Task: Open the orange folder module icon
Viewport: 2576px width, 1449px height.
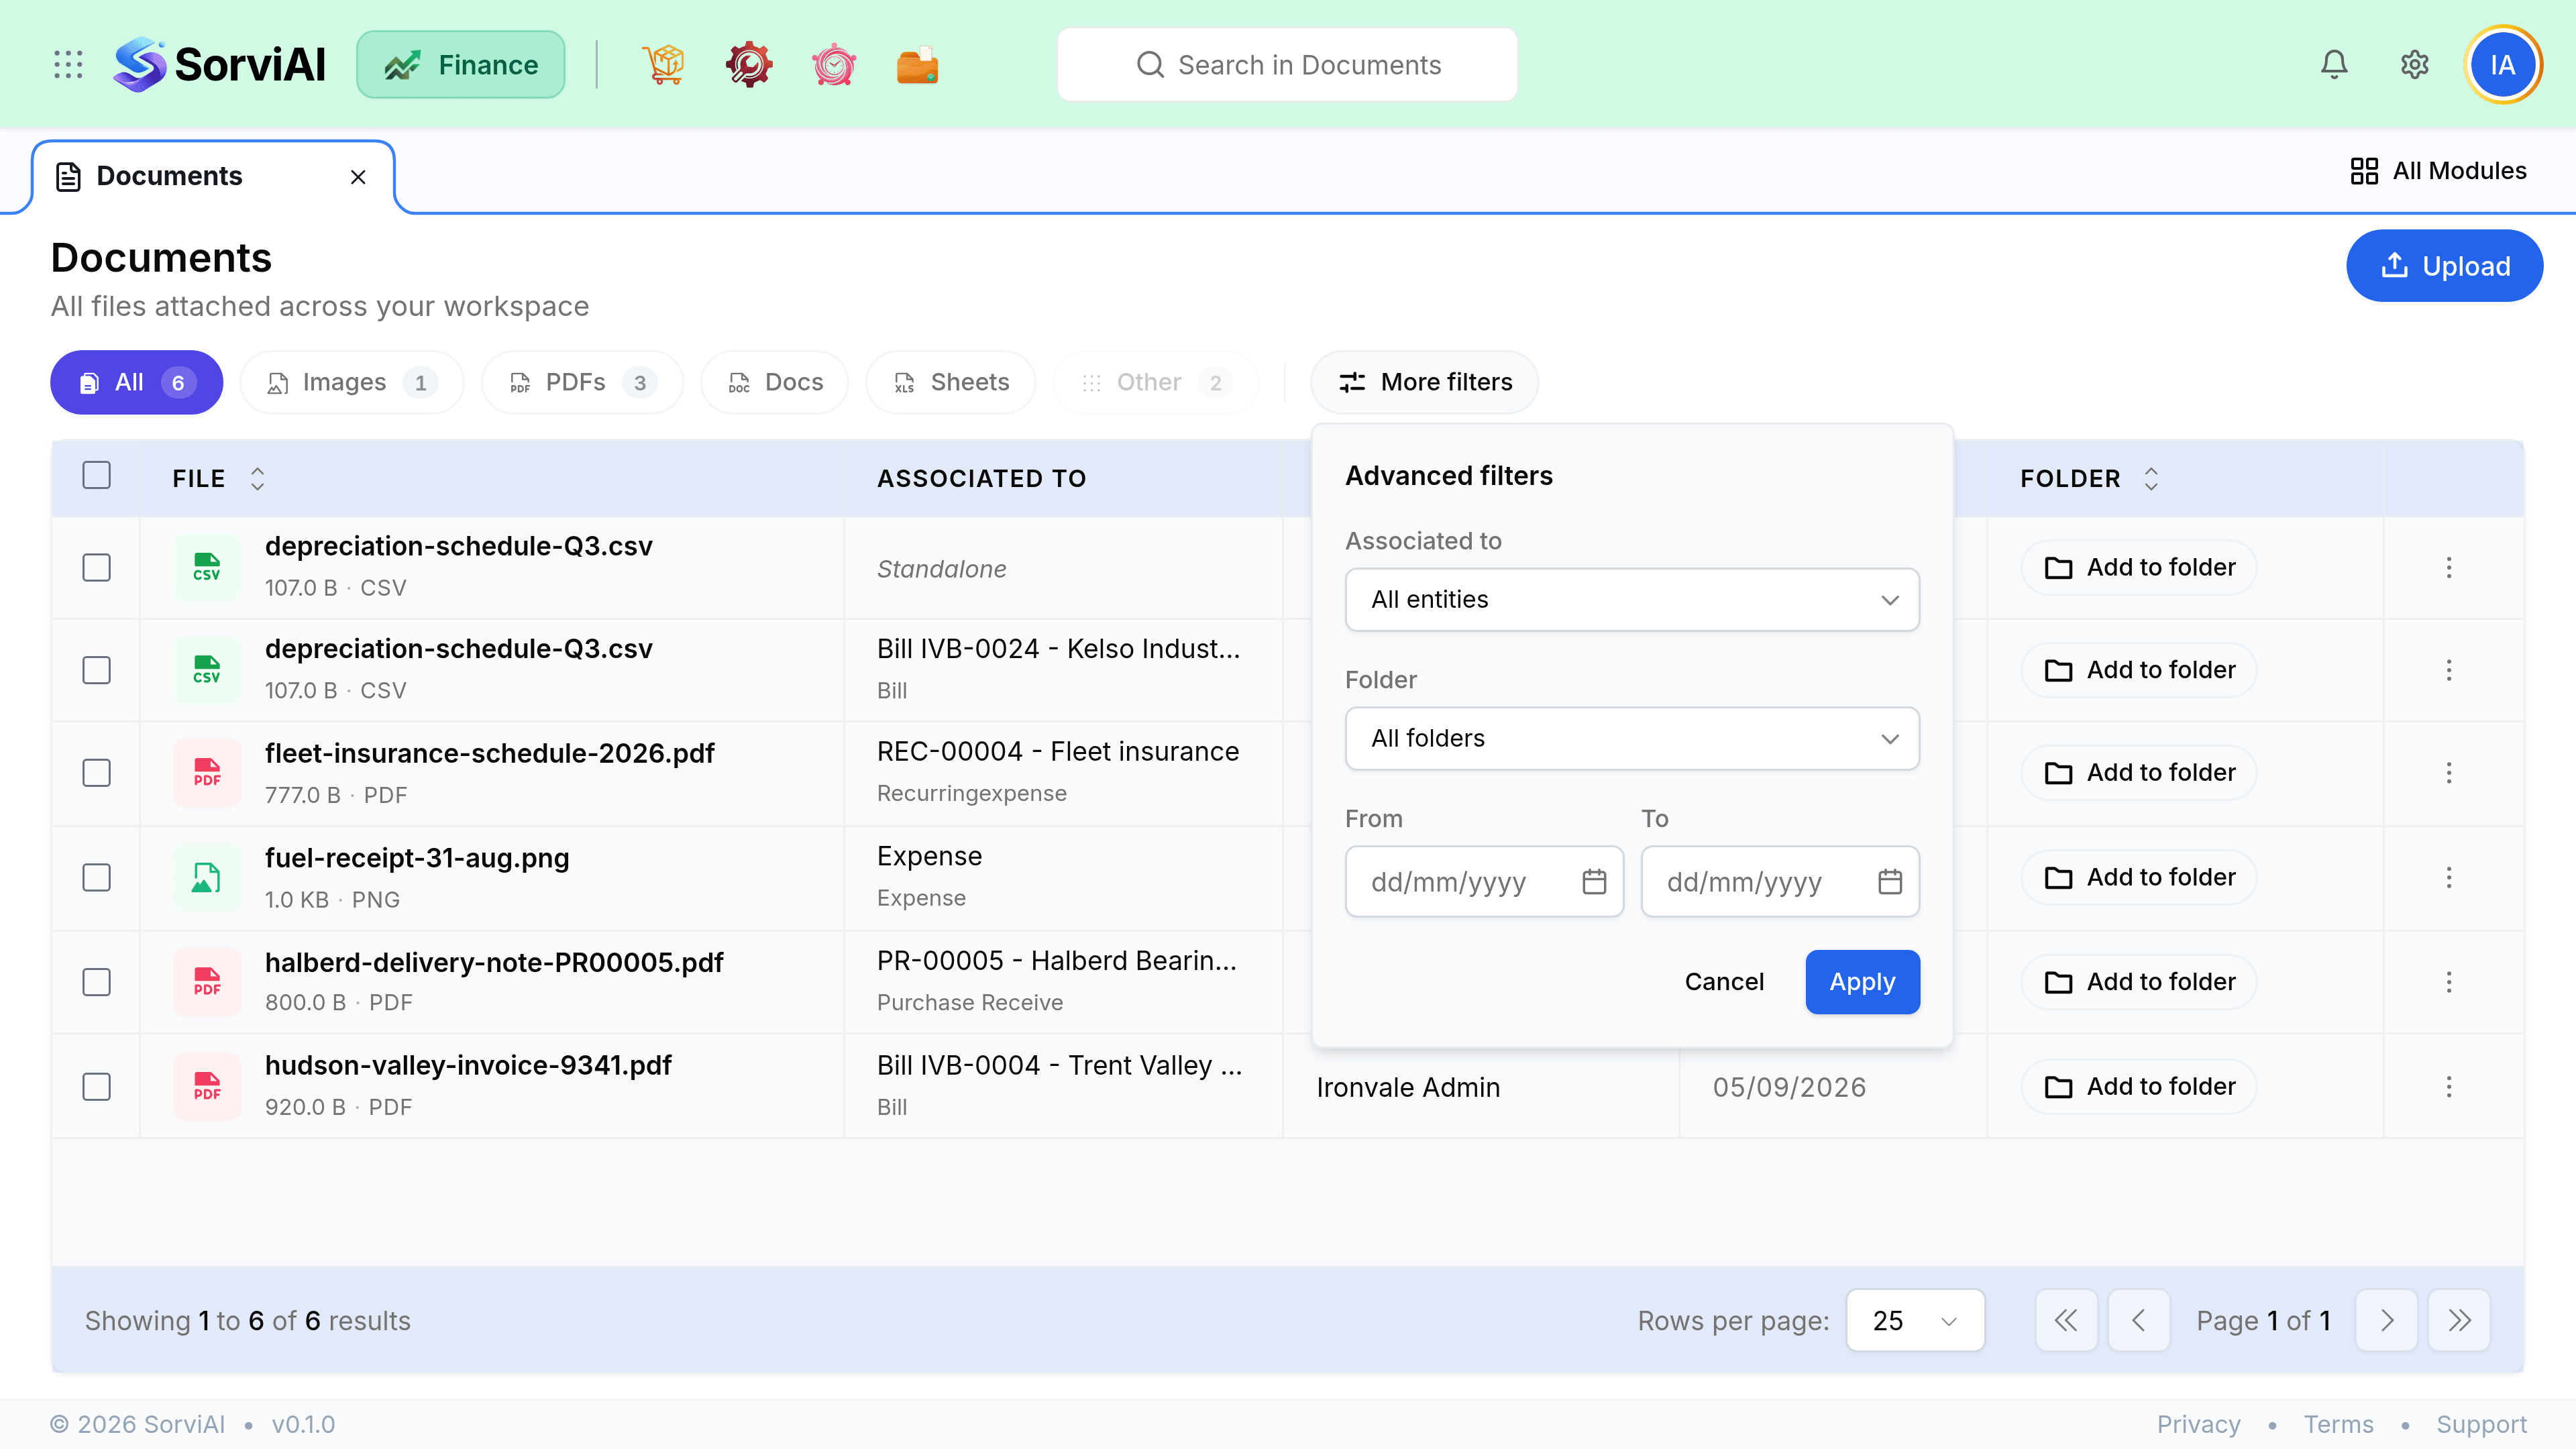Action: point(917,65)
